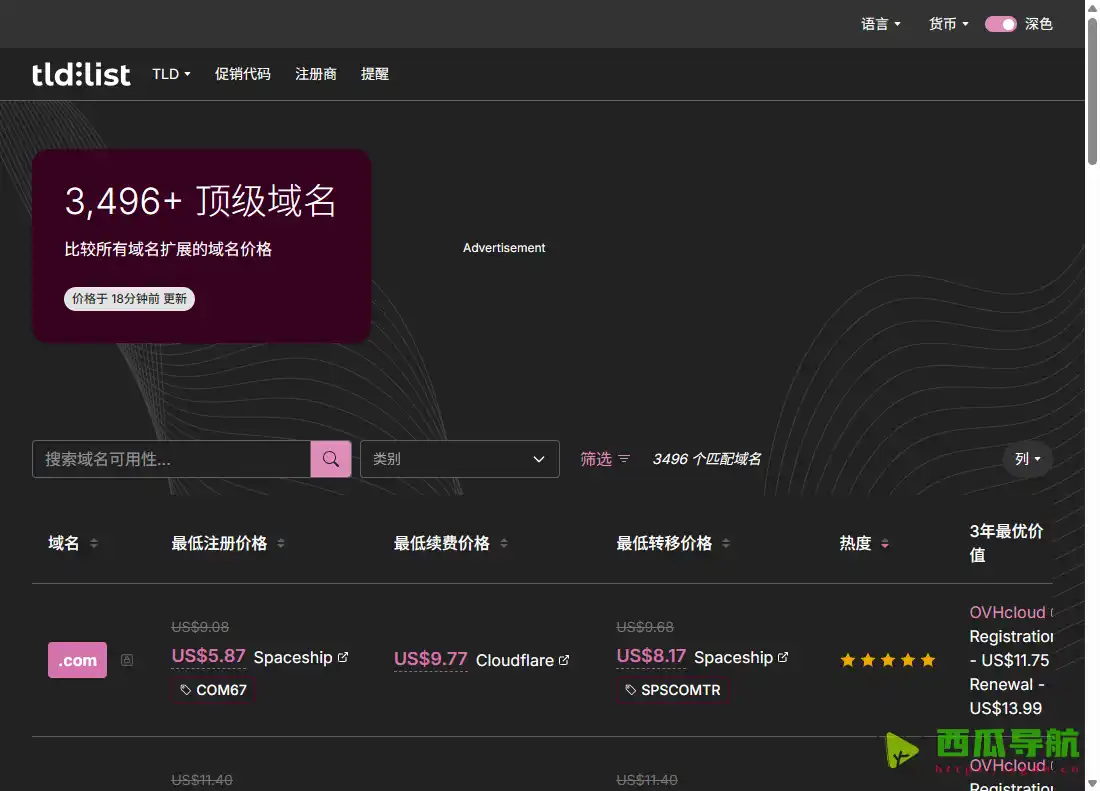The height and width of the screenshot is (791, 1100).
Task: Click the .com domain badge
Action: click(77, 660)
